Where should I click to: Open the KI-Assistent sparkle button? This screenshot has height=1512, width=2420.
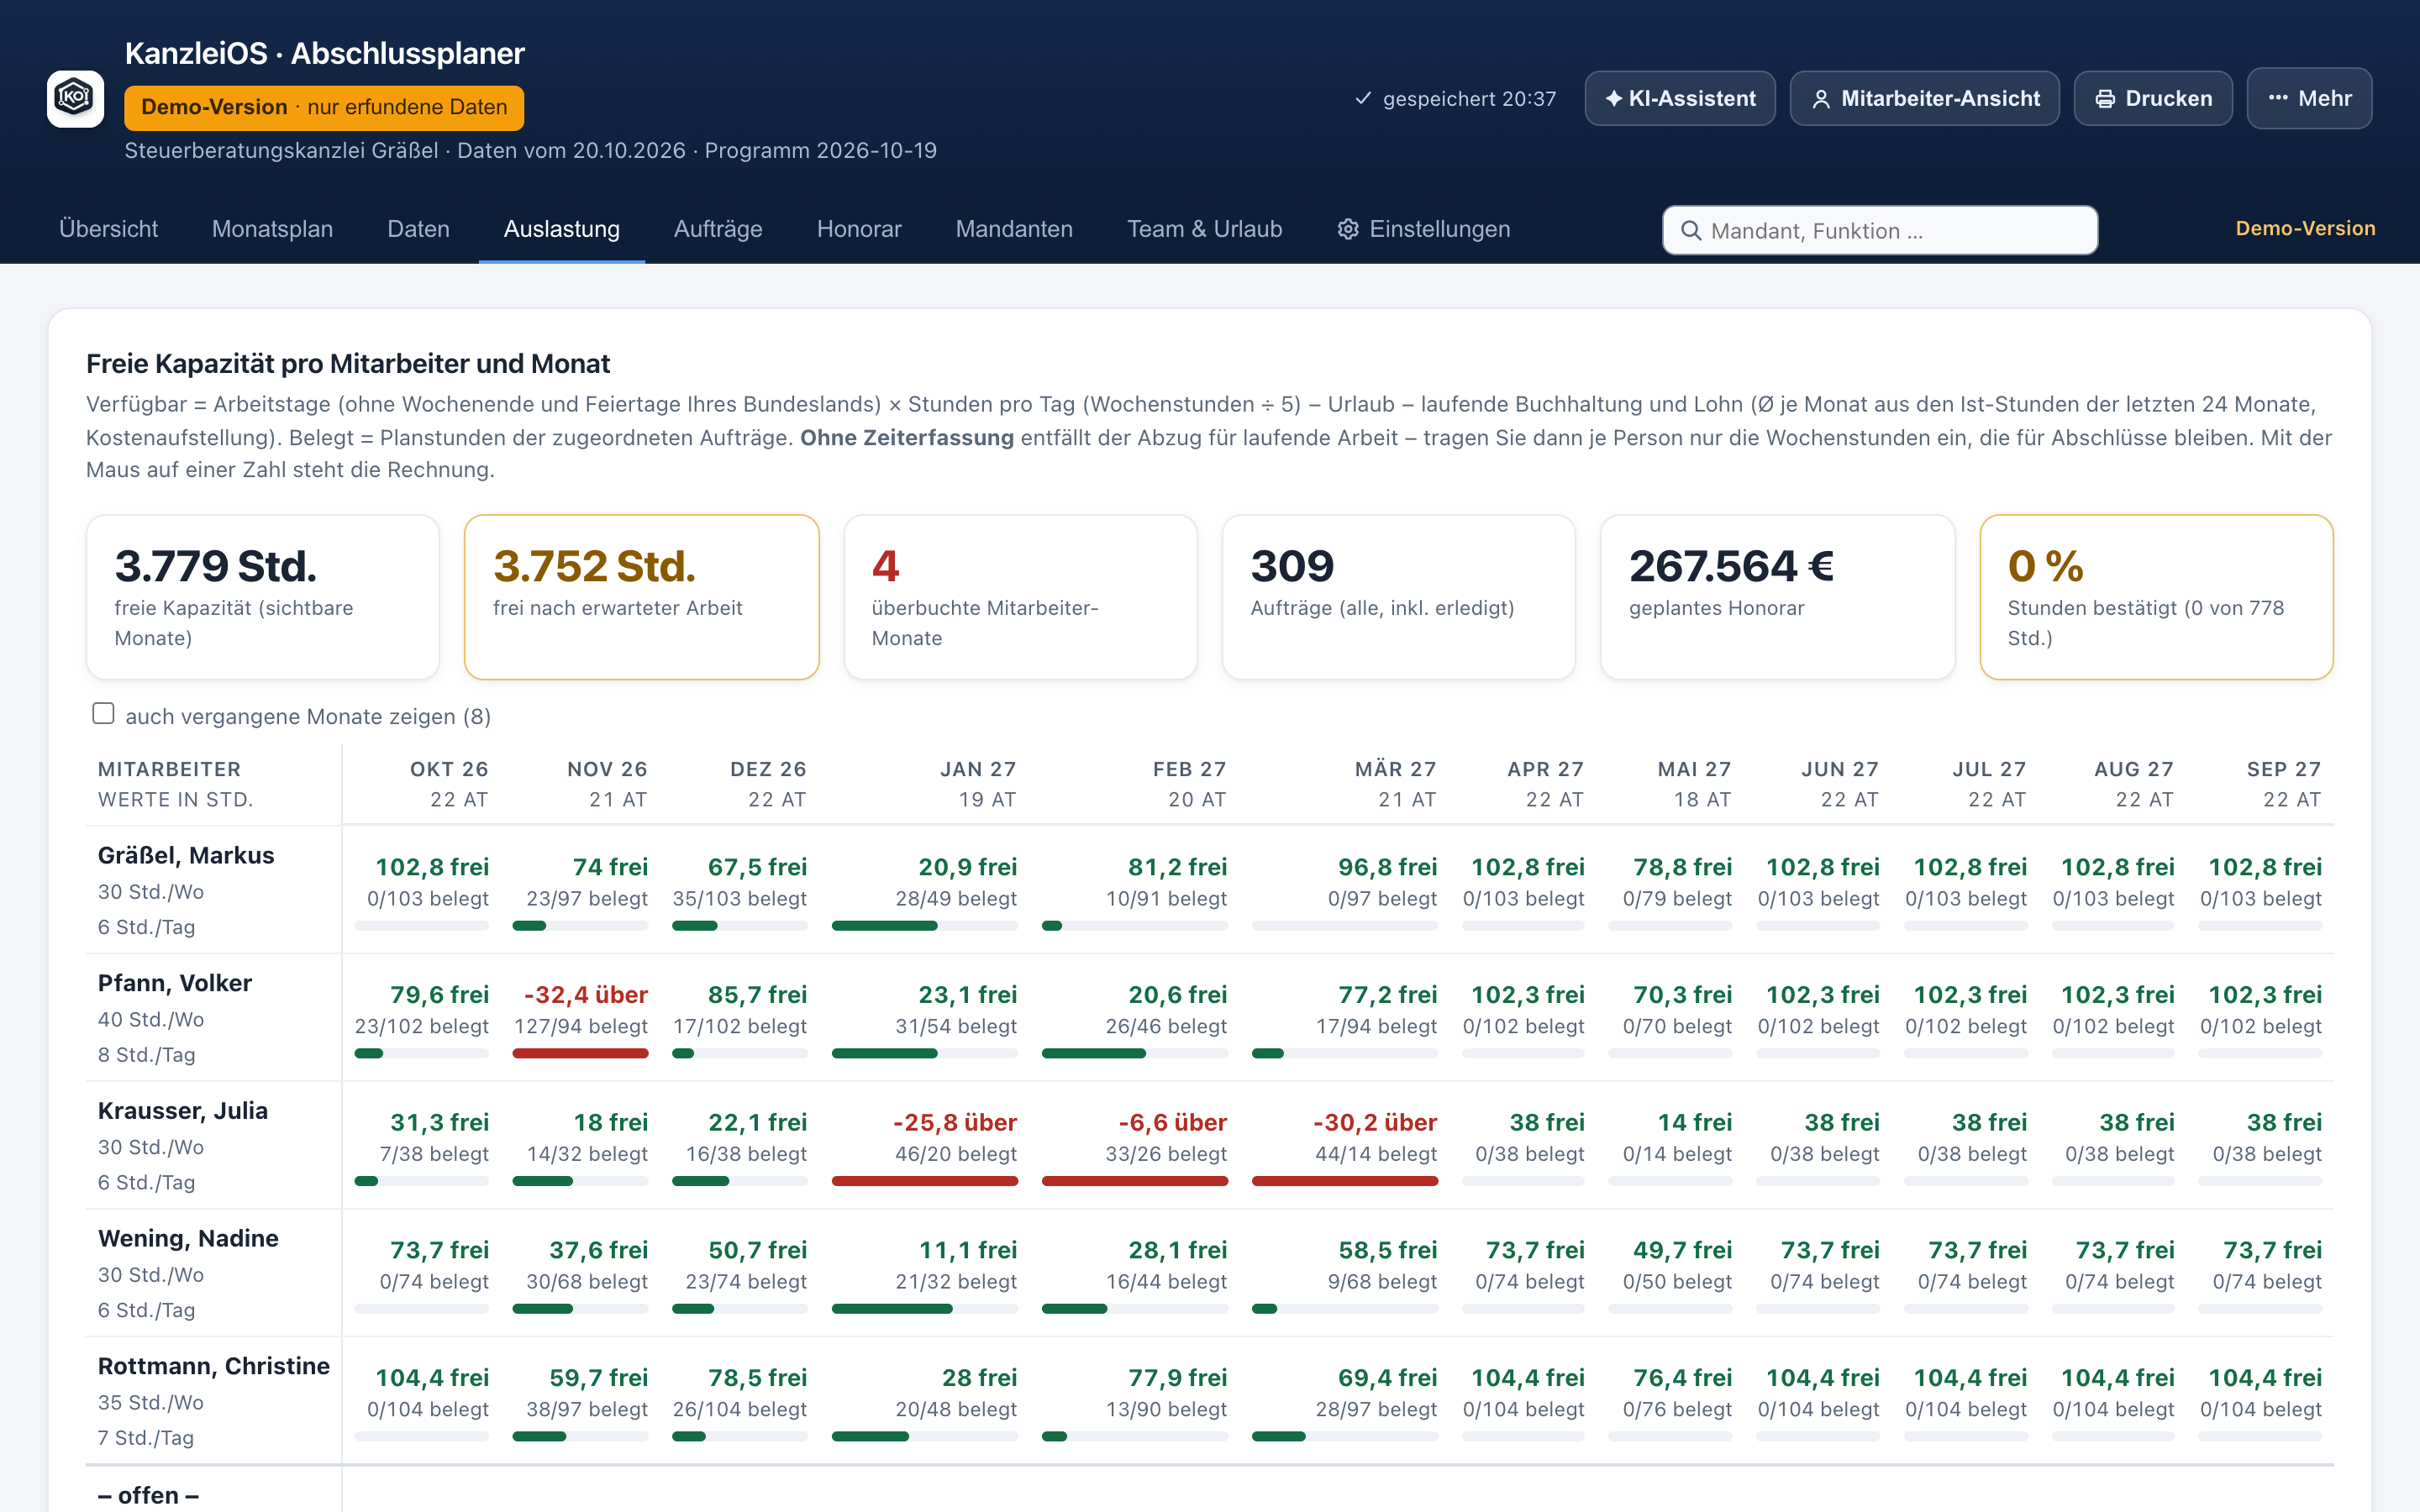click(x=1680, y=98)
